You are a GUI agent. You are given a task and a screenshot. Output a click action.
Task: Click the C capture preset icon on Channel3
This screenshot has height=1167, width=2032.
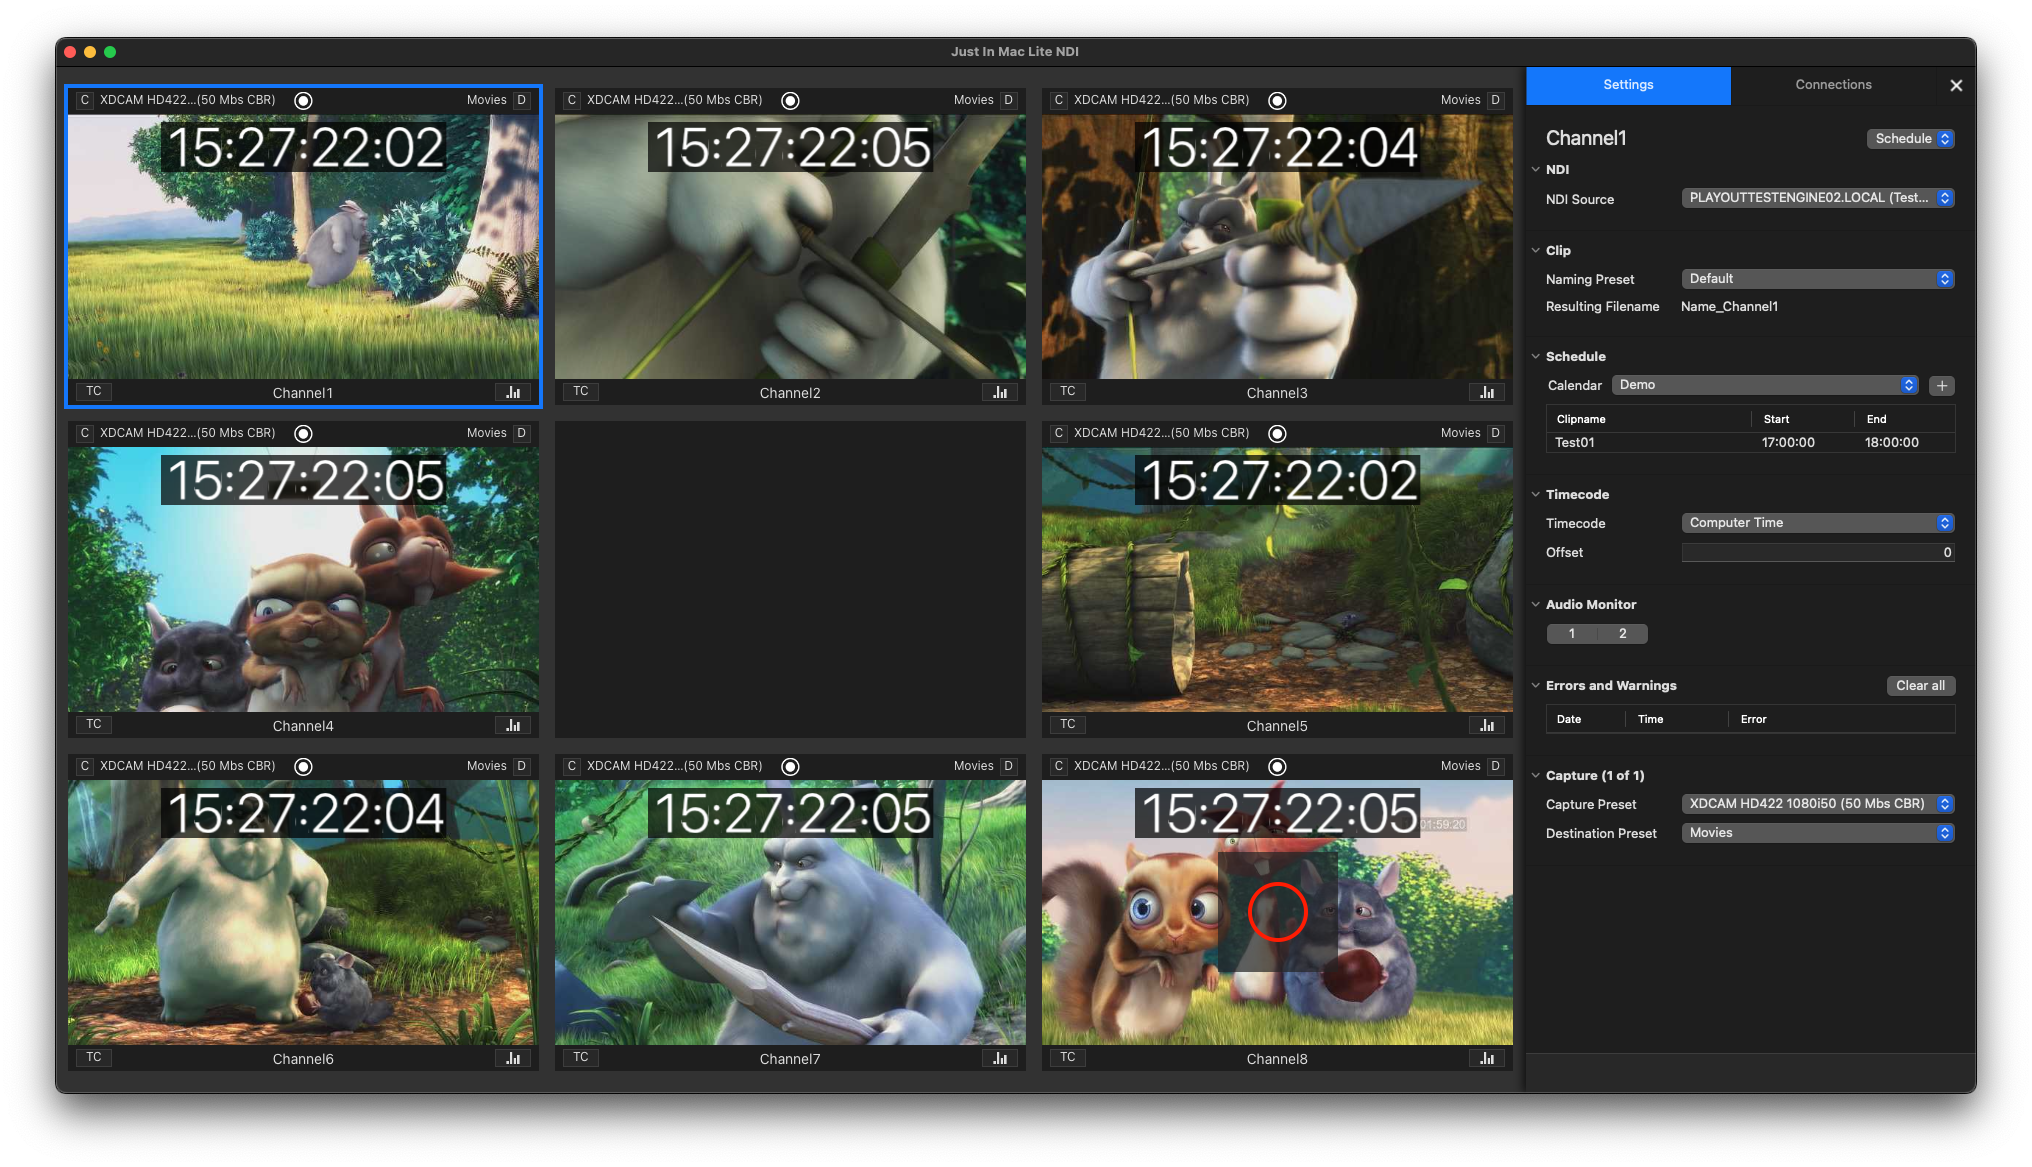(x=1059, y=100)
